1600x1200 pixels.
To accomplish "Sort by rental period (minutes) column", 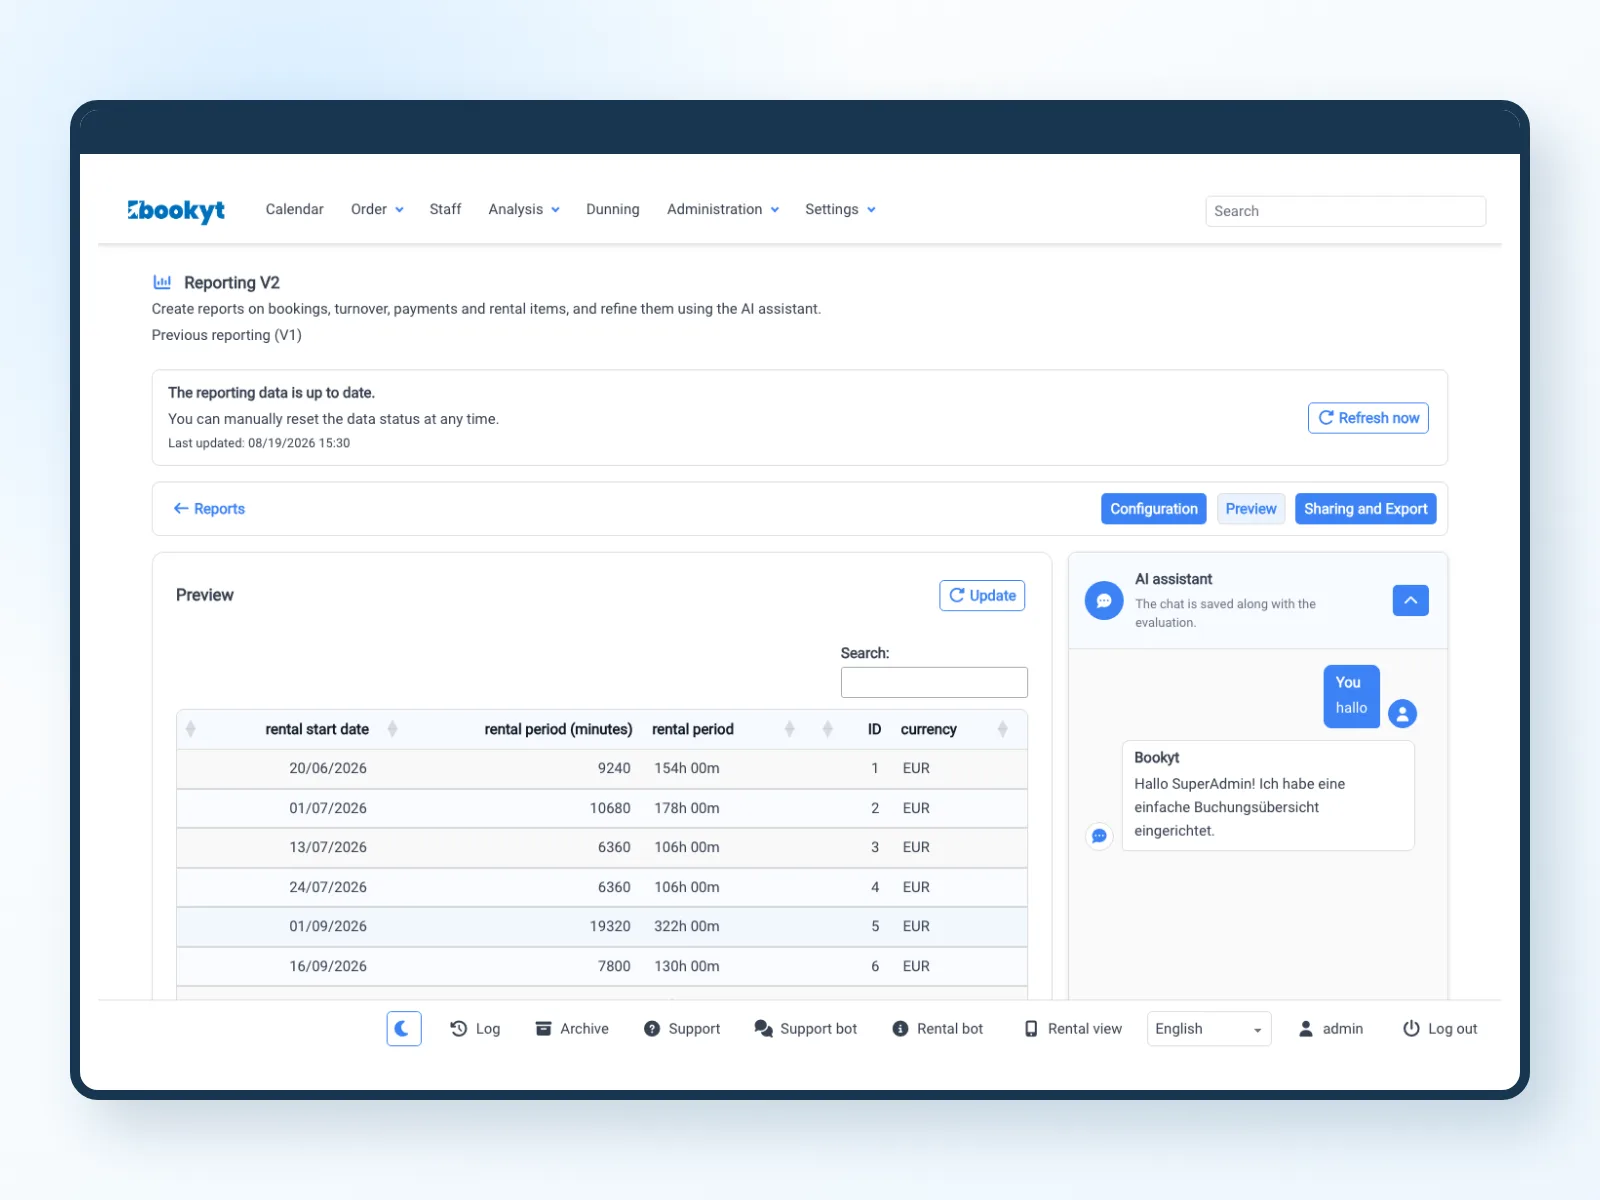I will point(558,729).
